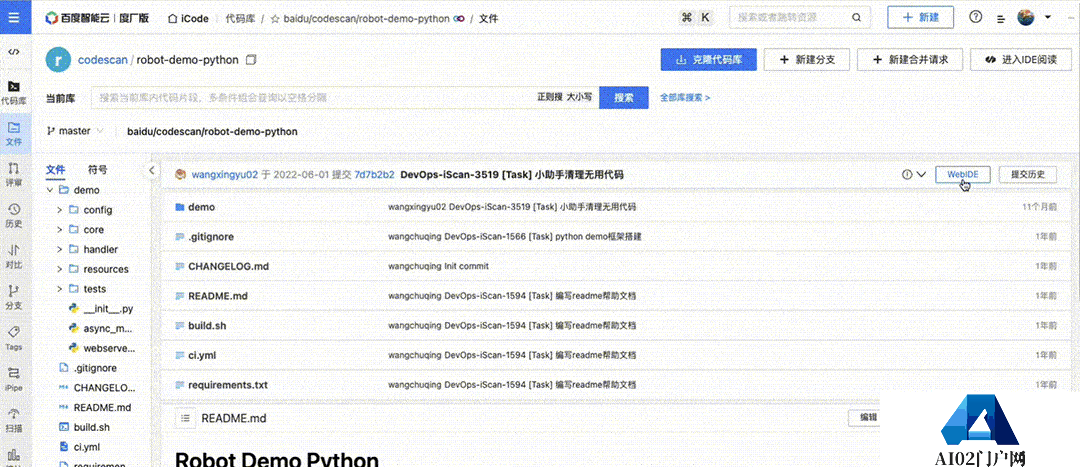Click the 新建合并请求 button

point(910,60)
